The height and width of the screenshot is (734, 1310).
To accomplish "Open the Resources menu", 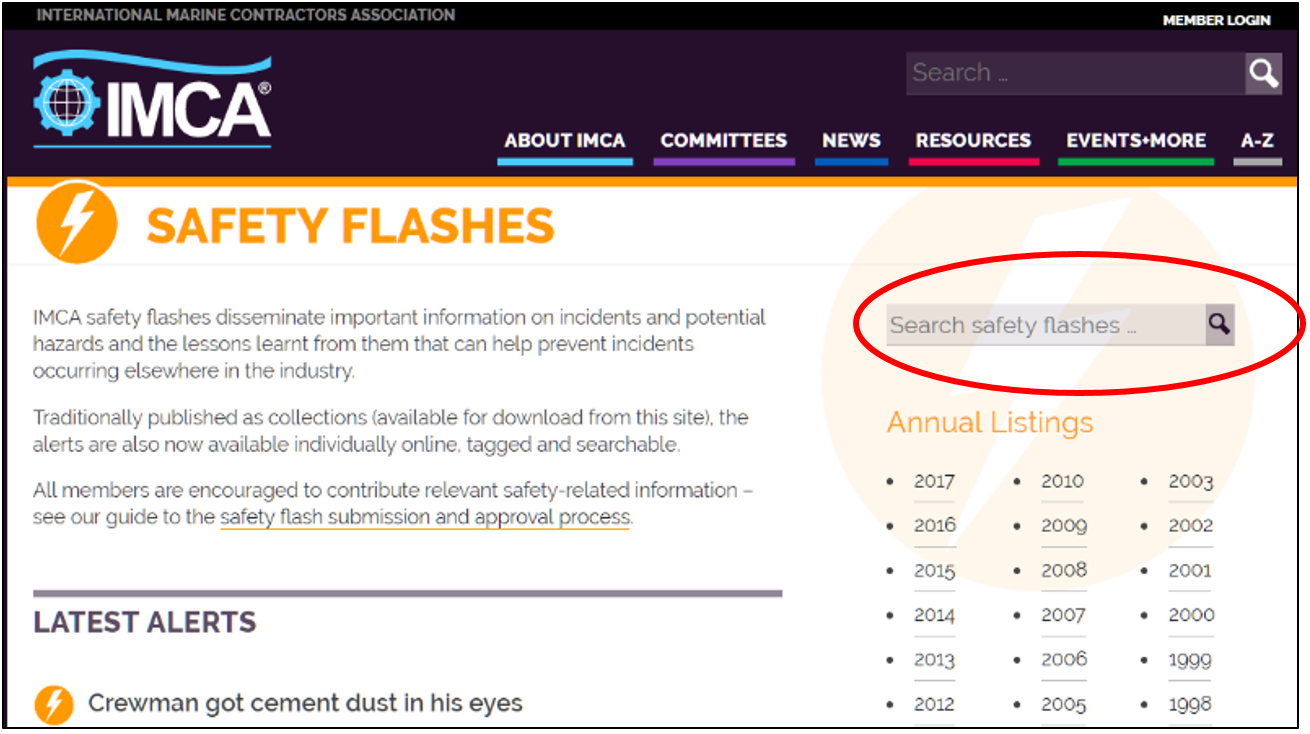I will point(973,141).
